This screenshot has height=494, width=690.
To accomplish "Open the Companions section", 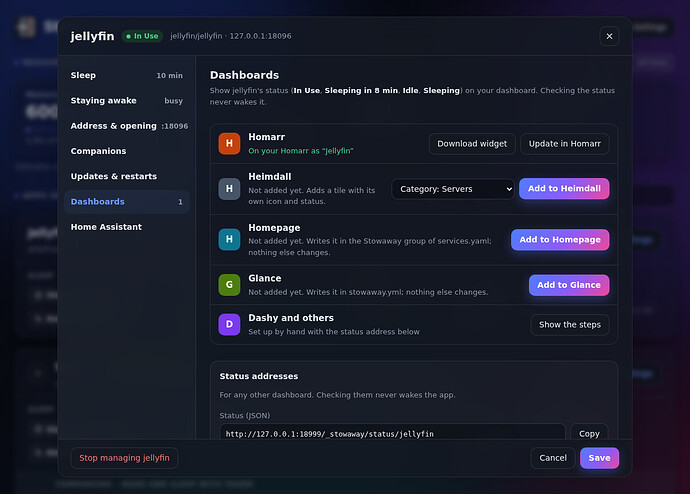I will click(x=127, y=151).
